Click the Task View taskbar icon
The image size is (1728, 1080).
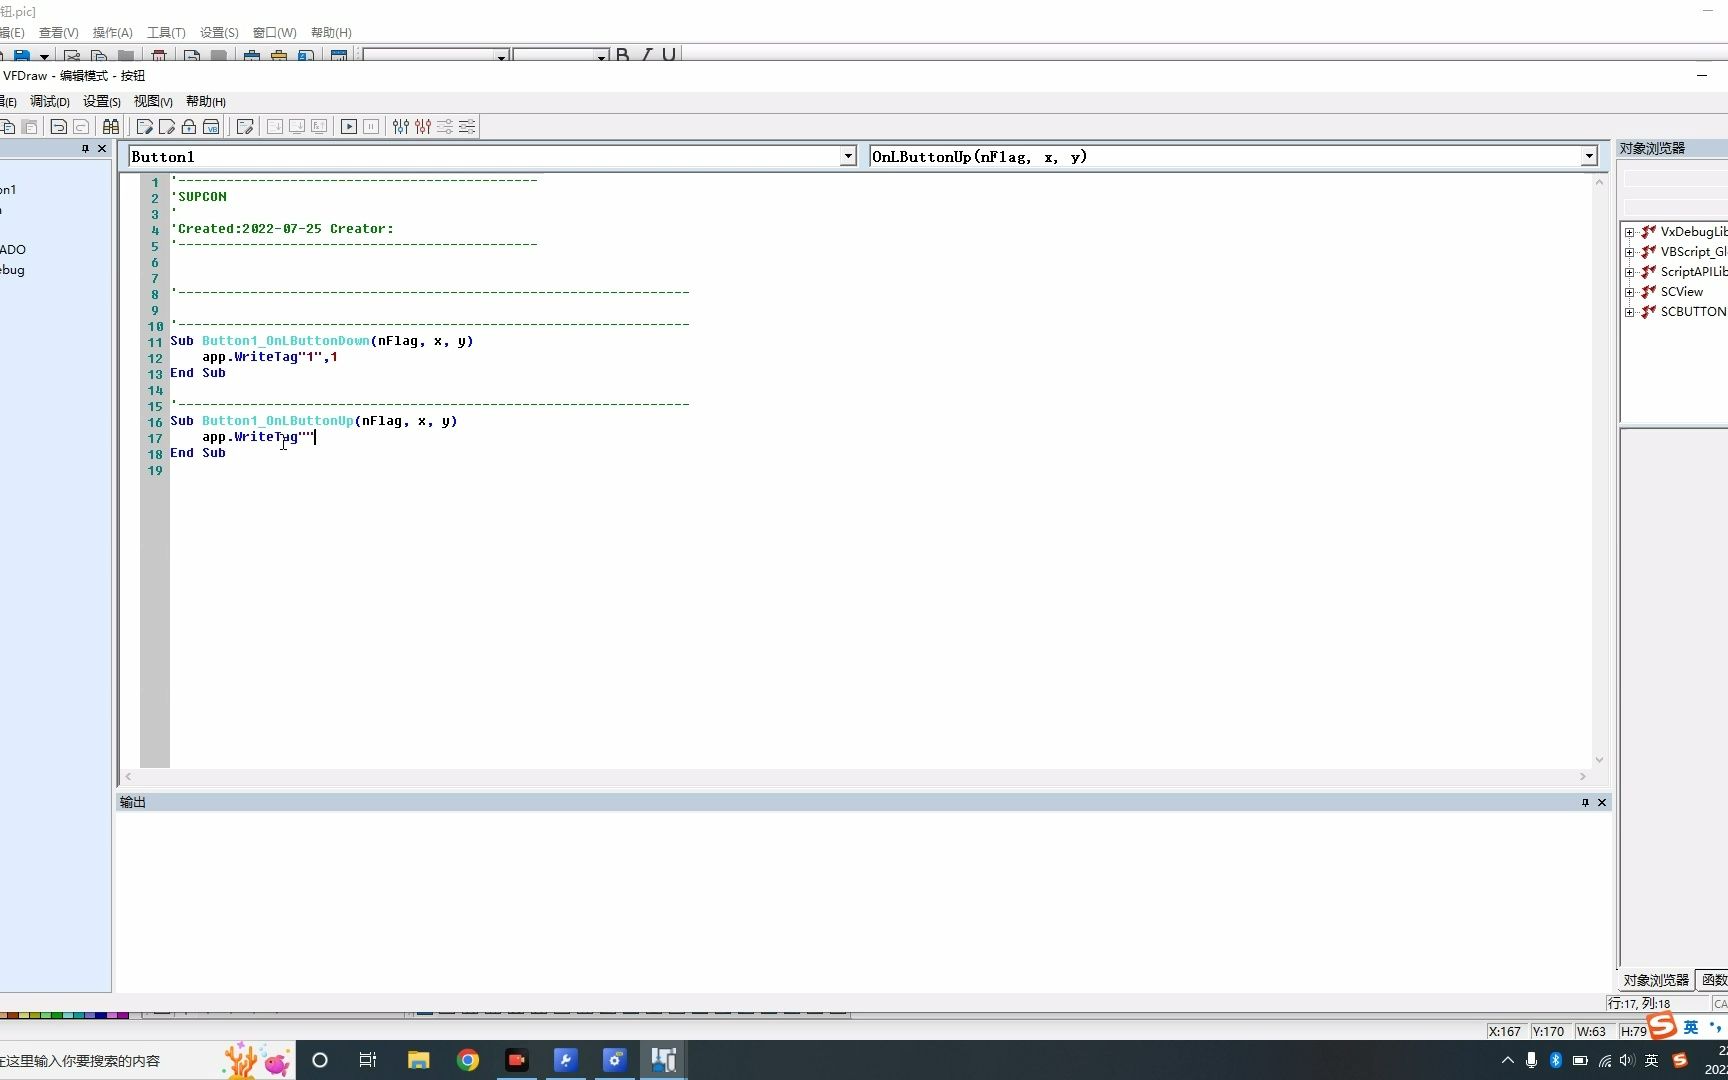(368, 1060)
